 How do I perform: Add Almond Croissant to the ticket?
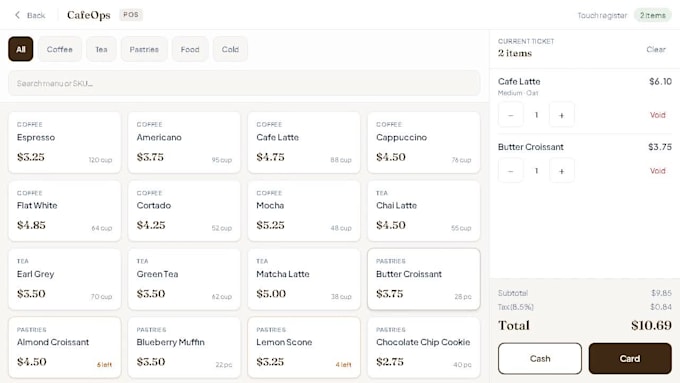point(65,347)
